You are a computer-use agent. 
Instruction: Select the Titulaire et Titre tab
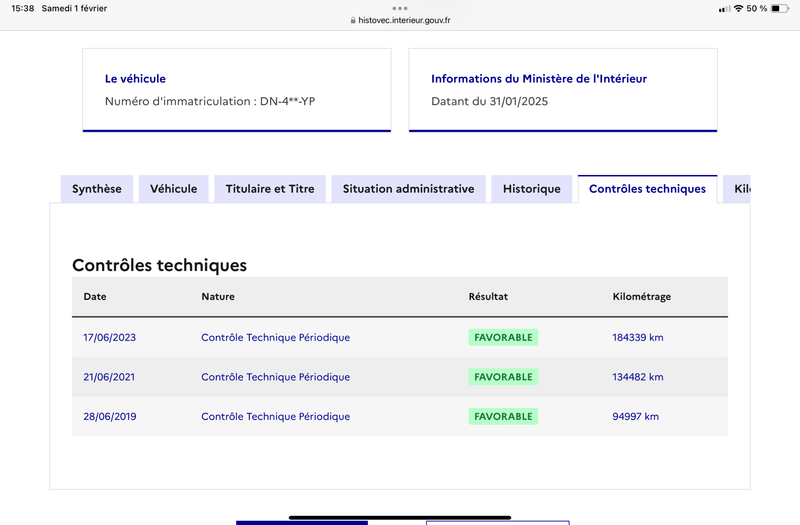pyautogui.click(x=270, y=189)
